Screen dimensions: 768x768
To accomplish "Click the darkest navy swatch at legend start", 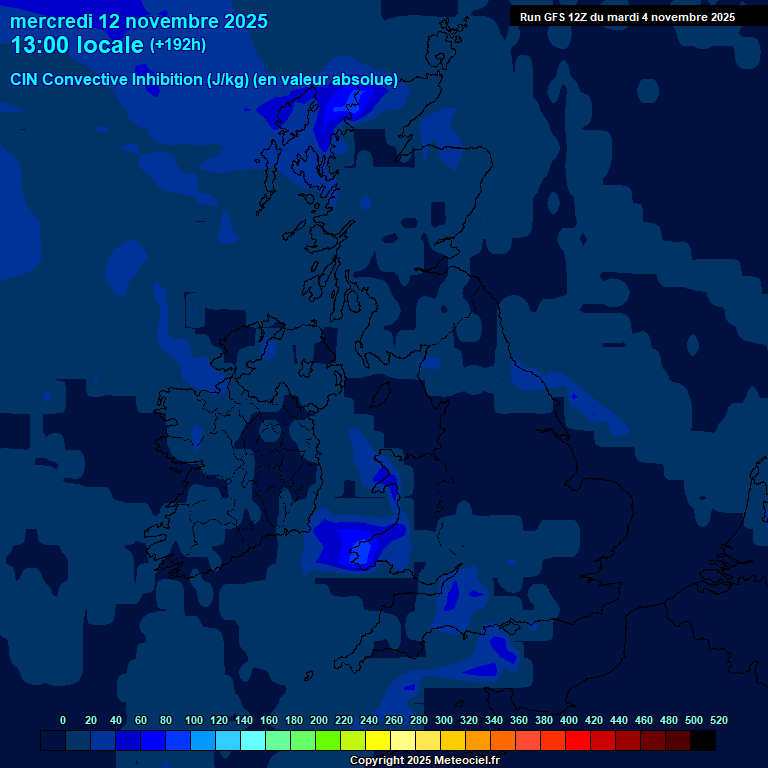I will tap(53, 741).
